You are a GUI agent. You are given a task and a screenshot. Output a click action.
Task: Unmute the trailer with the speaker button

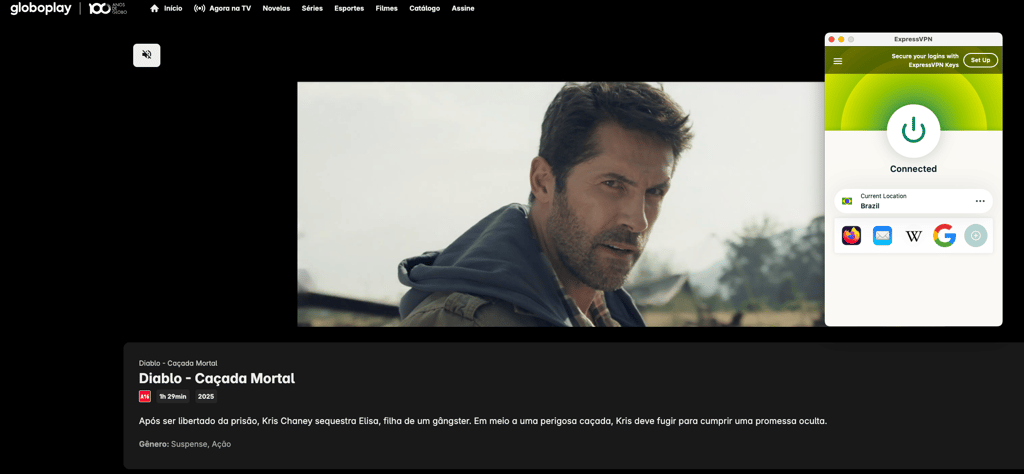click(x=146, y=55)
